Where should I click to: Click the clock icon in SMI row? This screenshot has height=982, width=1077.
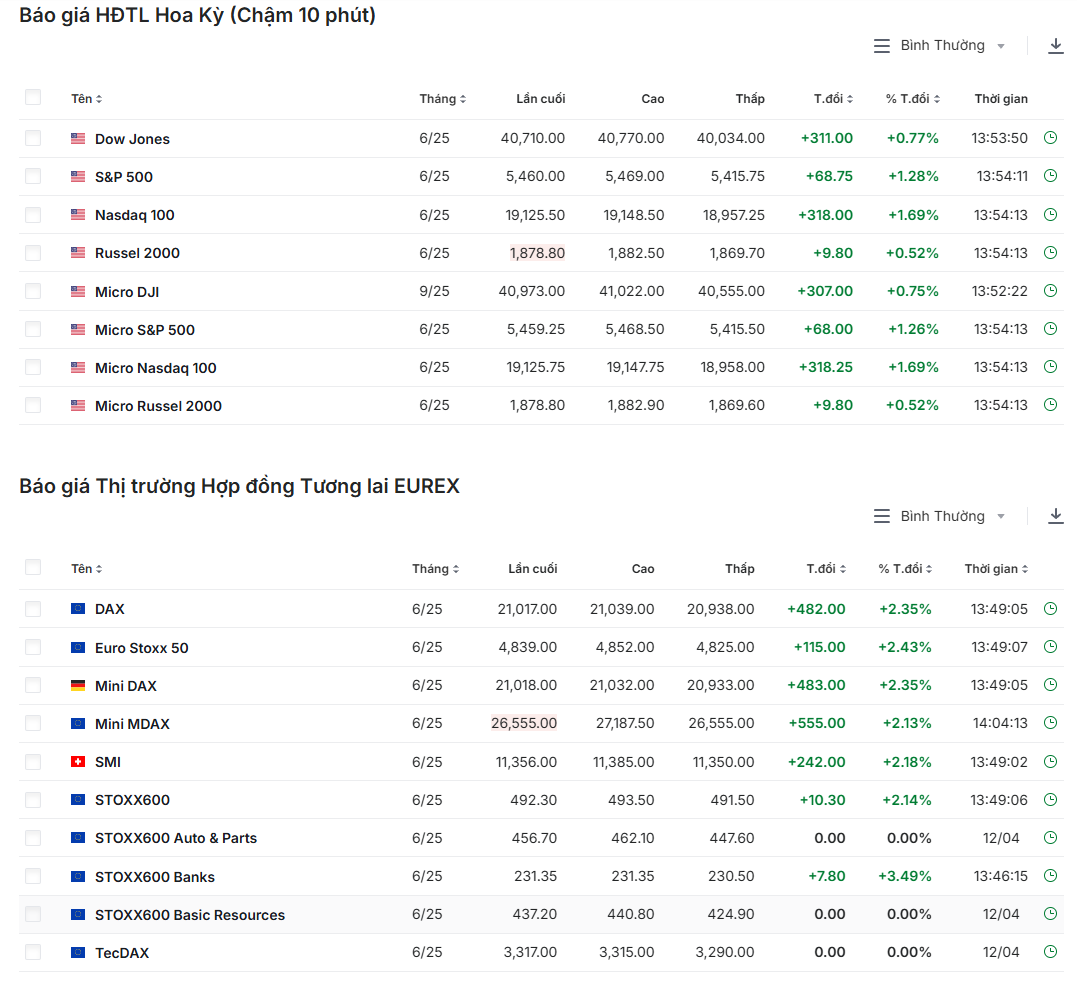(1050, 762)
